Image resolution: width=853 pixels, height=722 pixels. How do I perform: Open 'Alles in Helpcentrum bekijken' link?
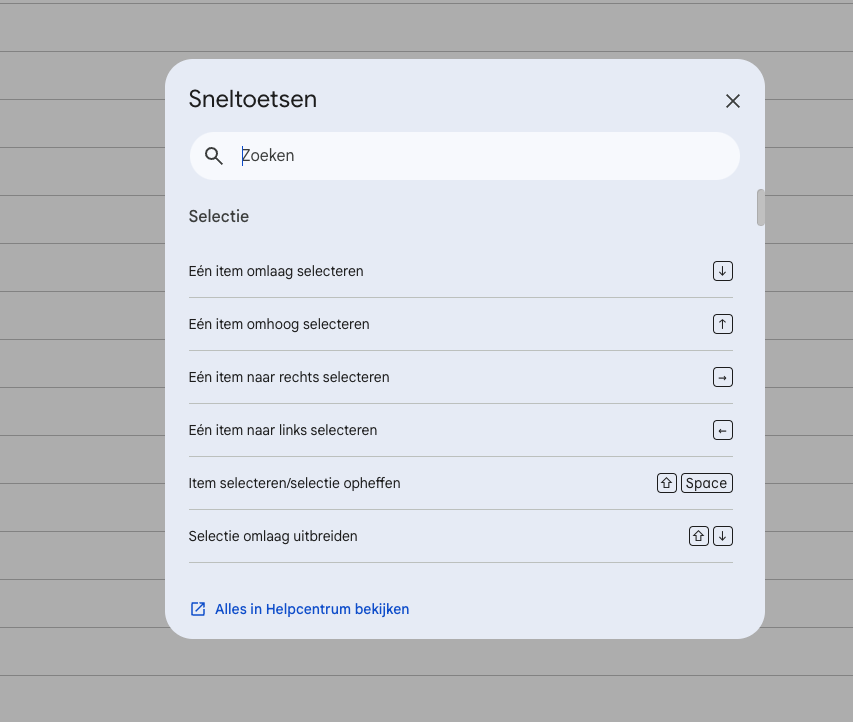pos(312,609)
